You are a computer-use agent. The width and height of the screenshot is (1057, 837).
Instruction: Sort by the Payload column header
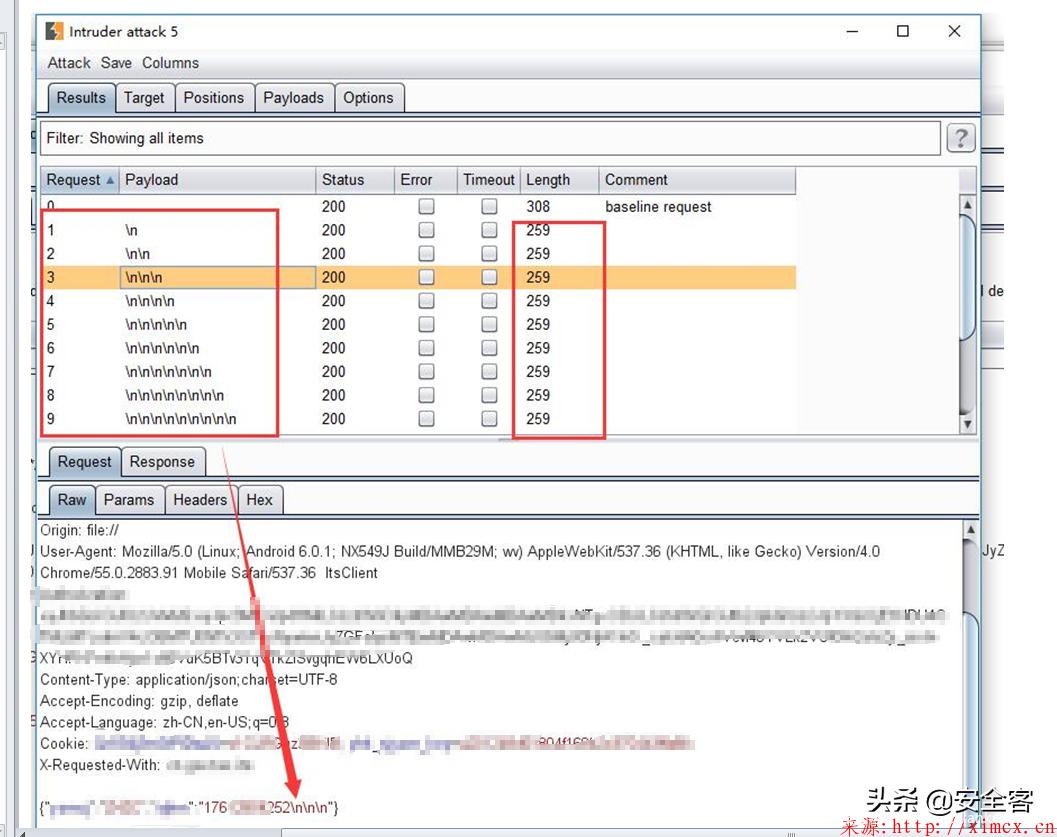(217, 180)
